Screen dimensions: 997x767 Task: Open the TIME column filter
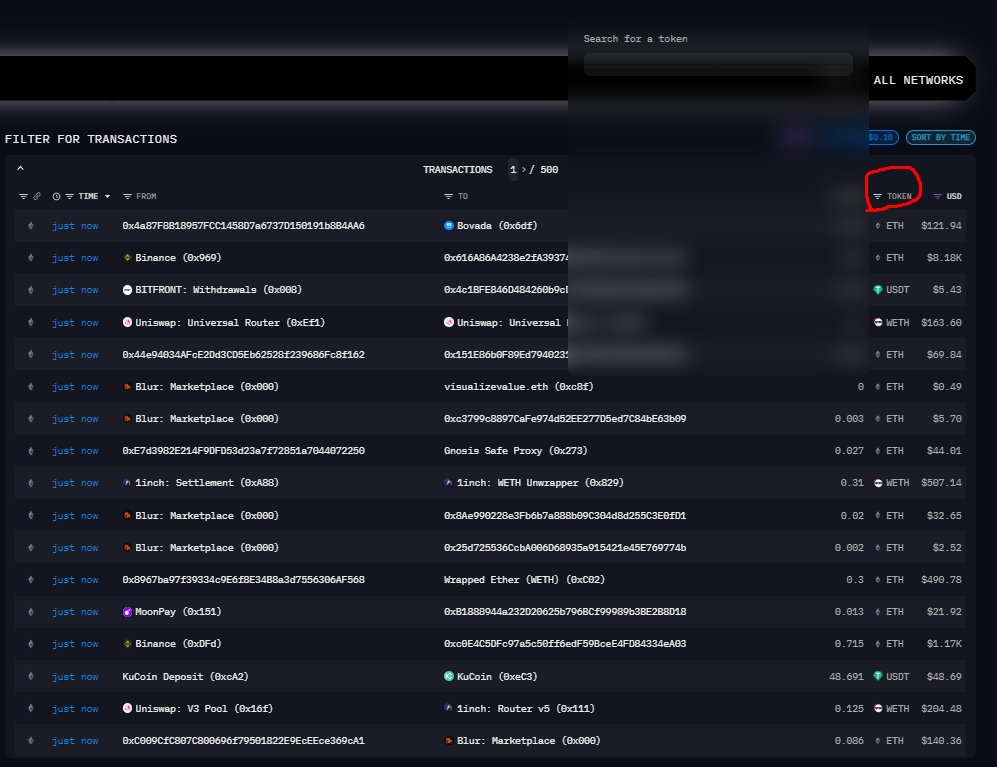point(69,196)
